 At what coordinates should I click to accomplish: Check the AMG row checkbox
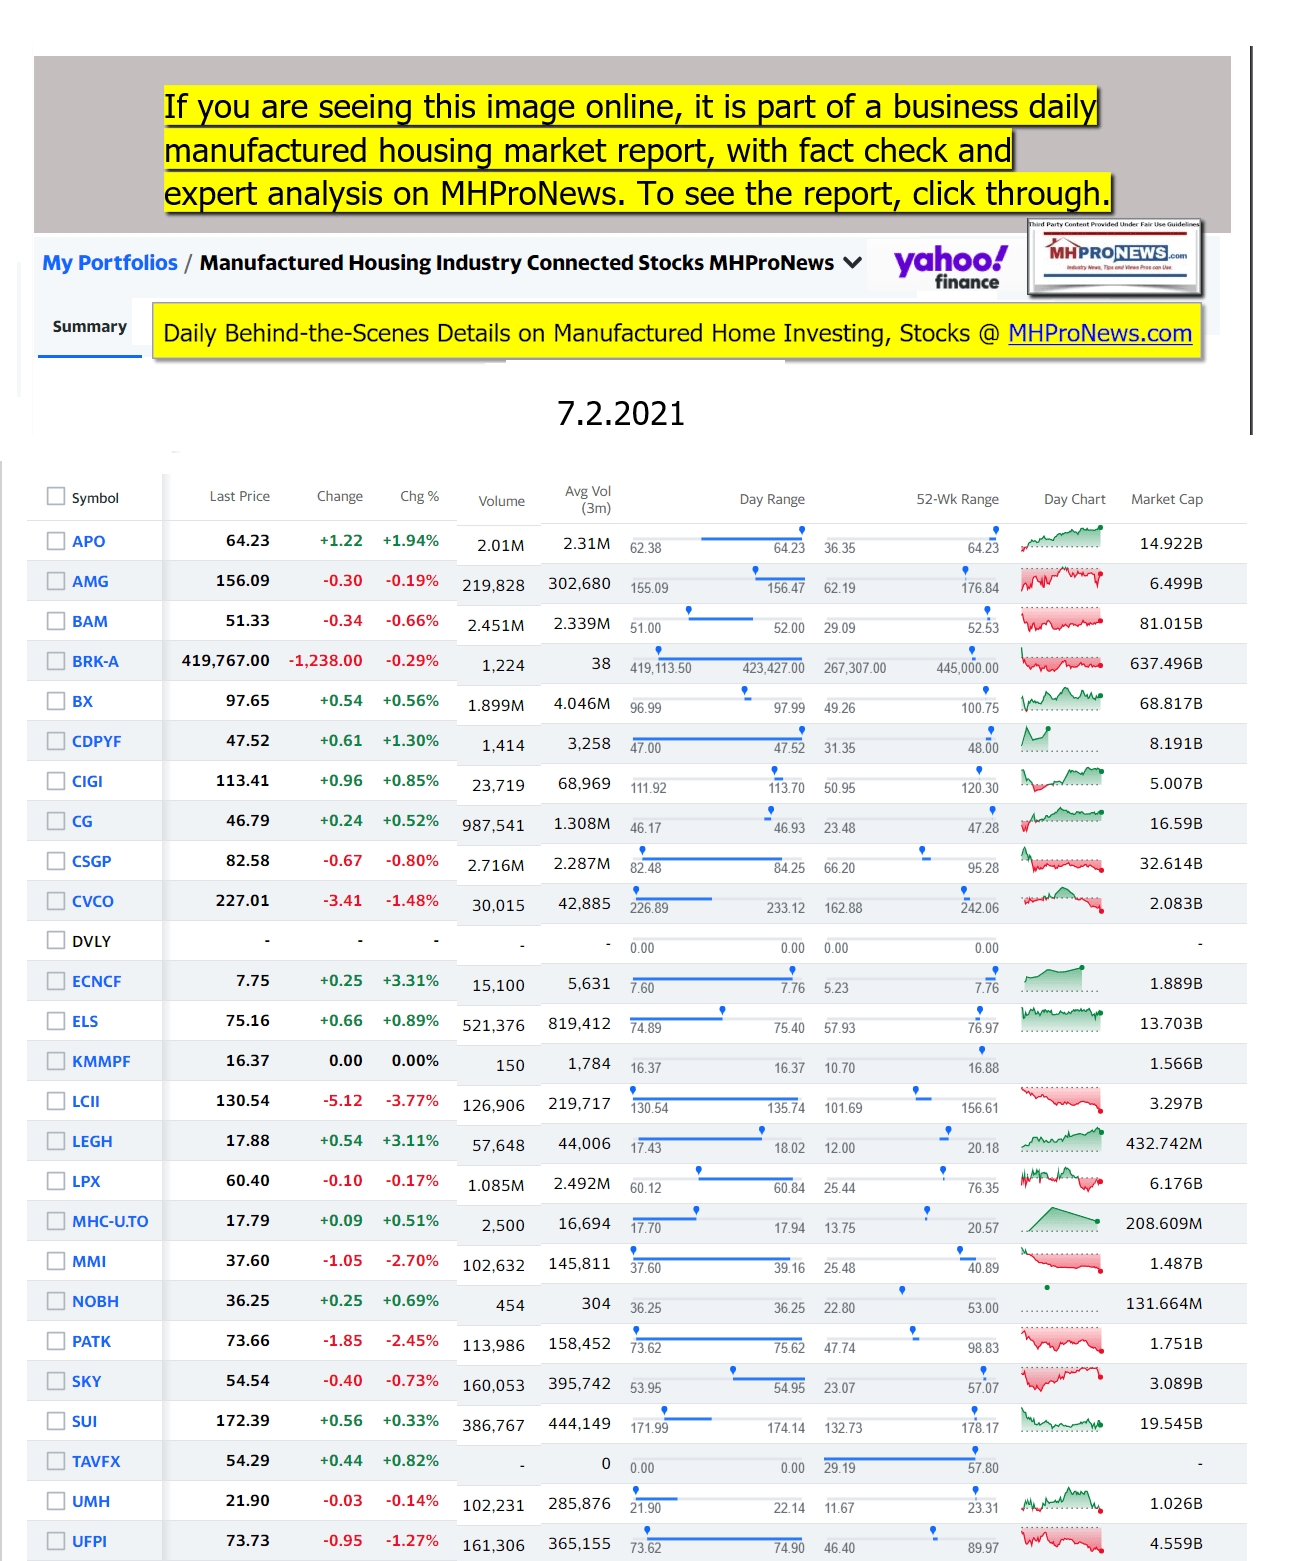pyautogui.click(x=56, y=581)
